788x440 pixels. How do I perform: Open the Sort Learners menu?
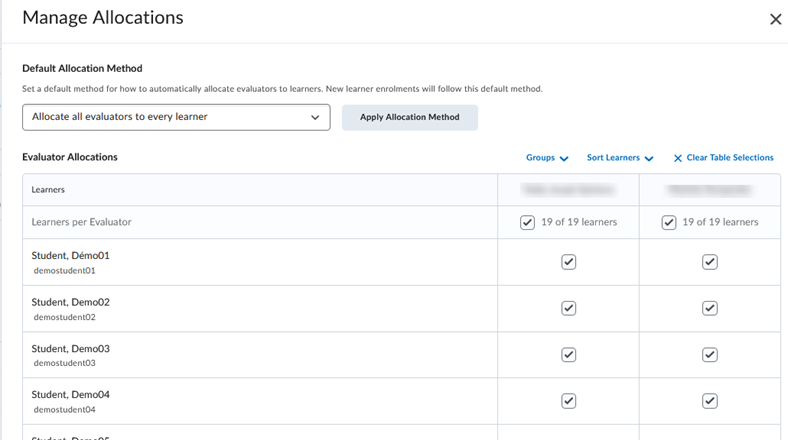click(x=619, y=158)
